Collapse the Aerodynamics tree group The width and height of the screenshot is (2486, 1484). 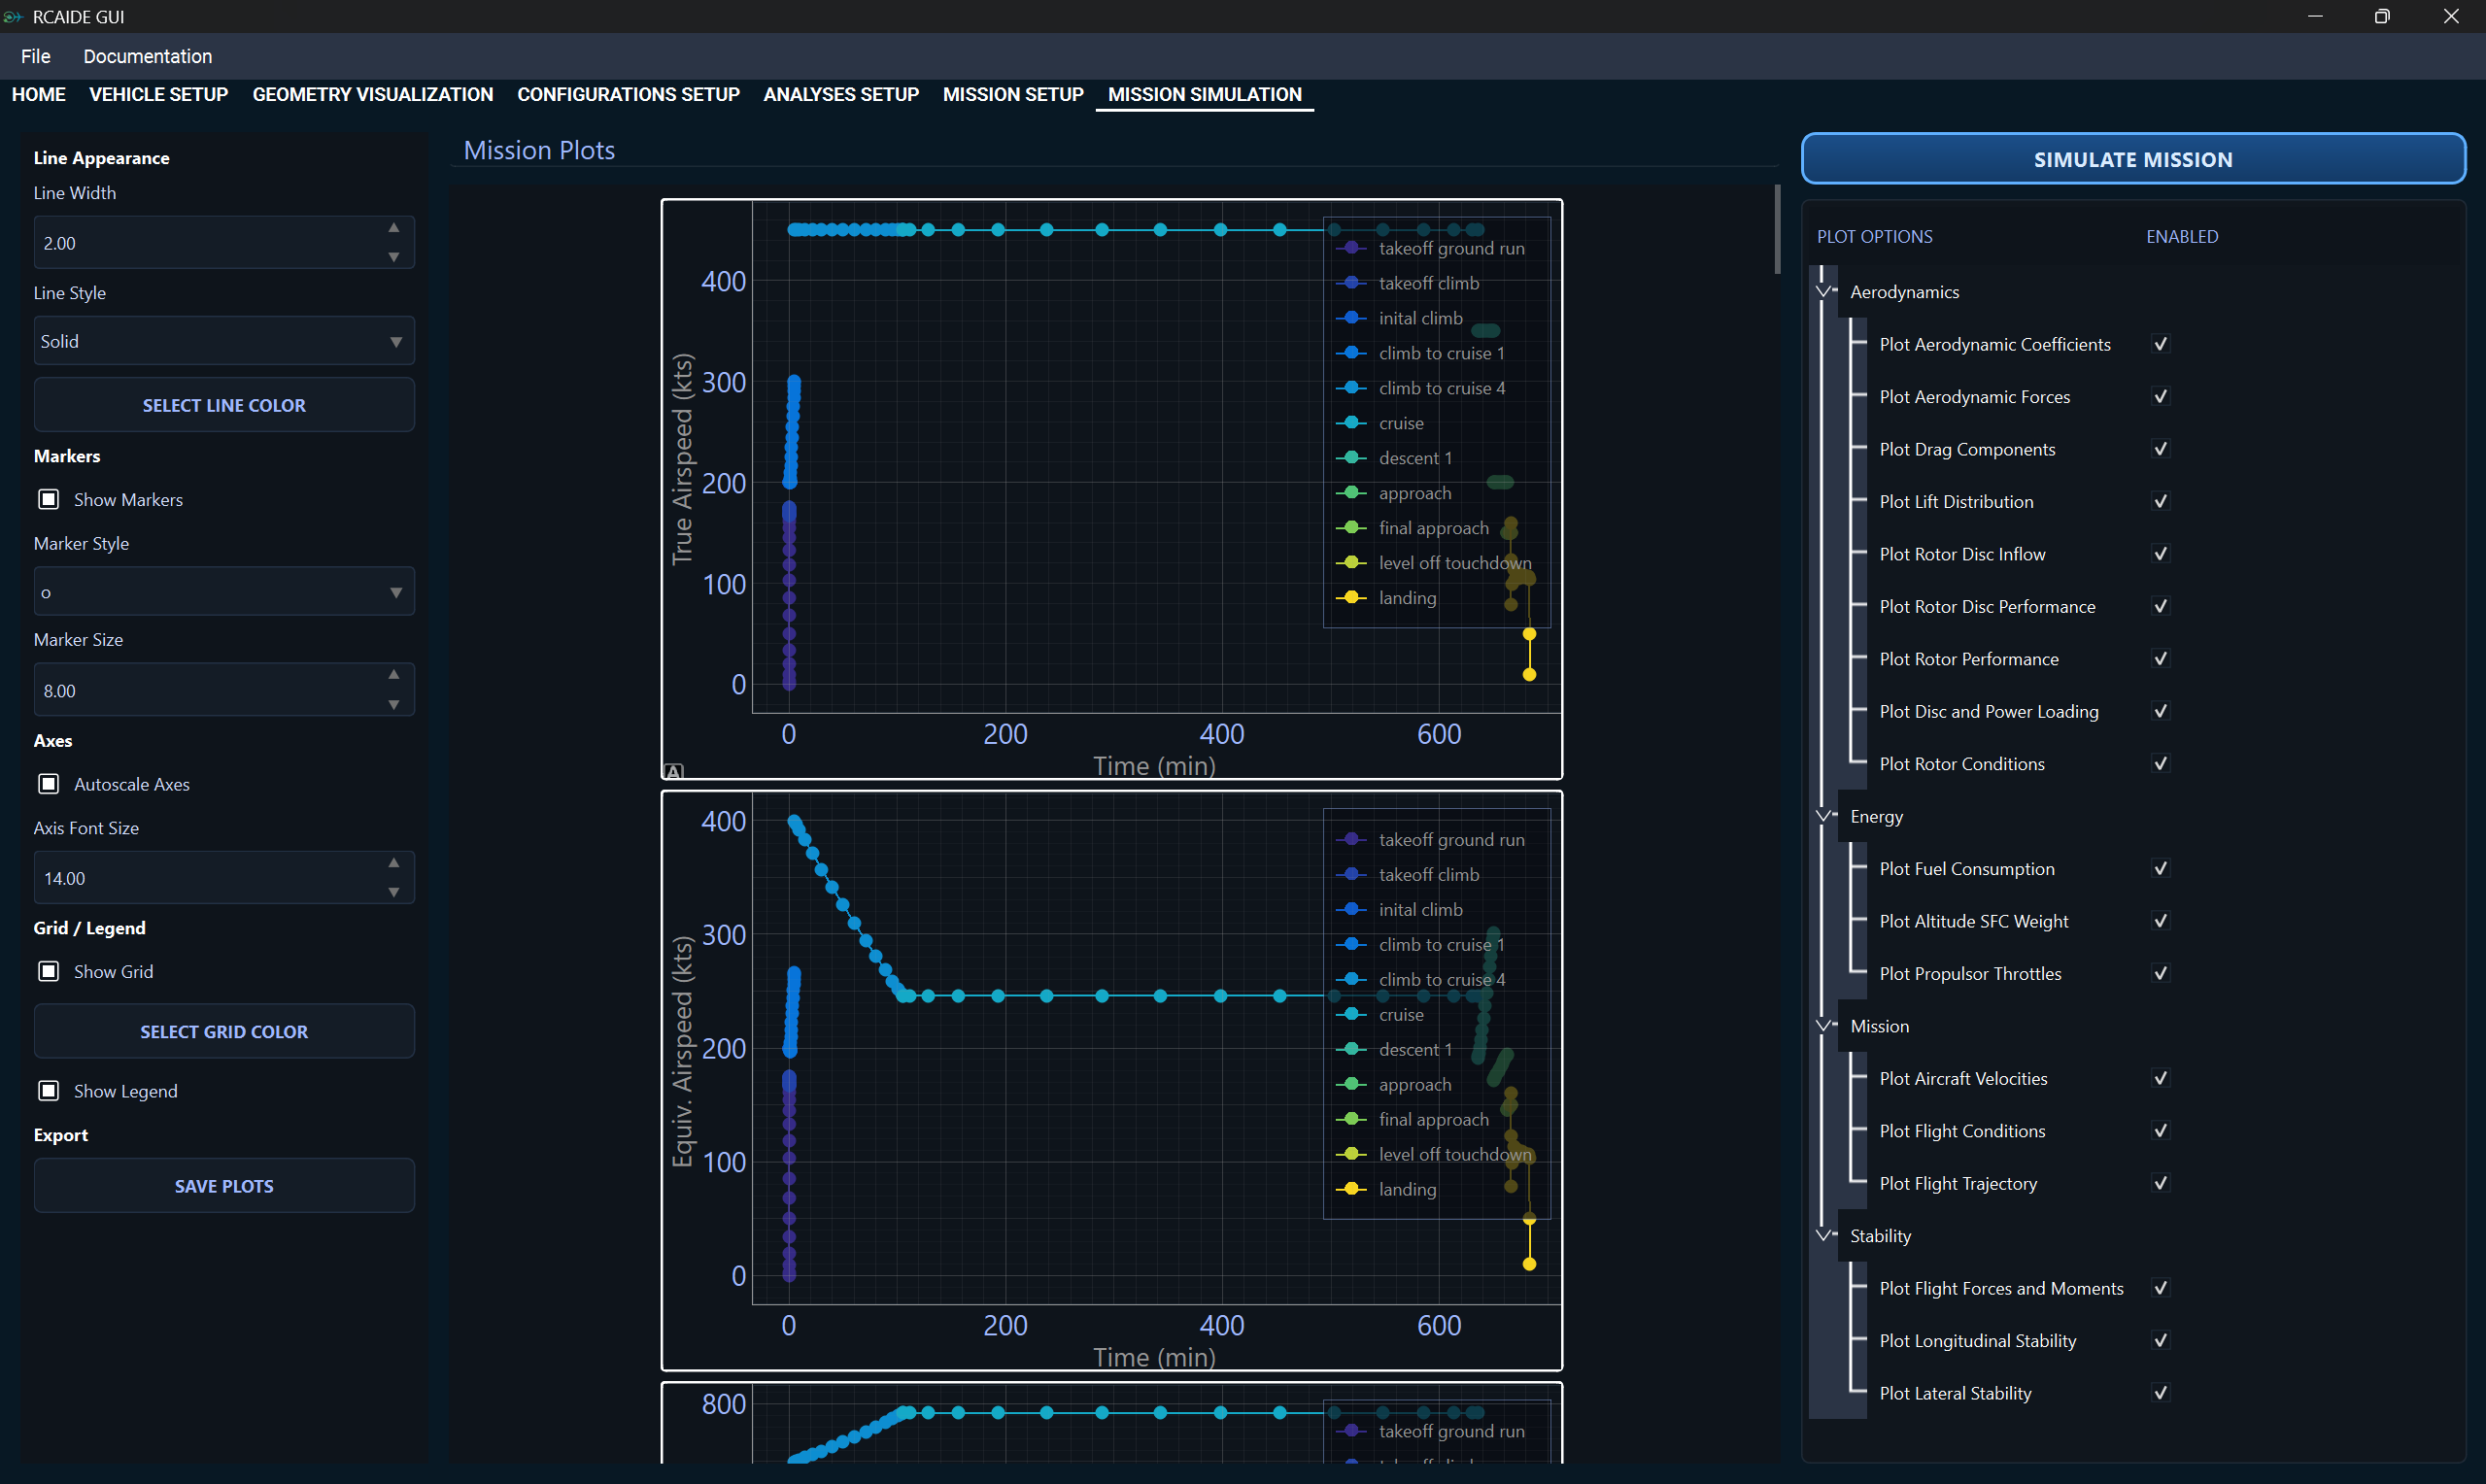1825,292
